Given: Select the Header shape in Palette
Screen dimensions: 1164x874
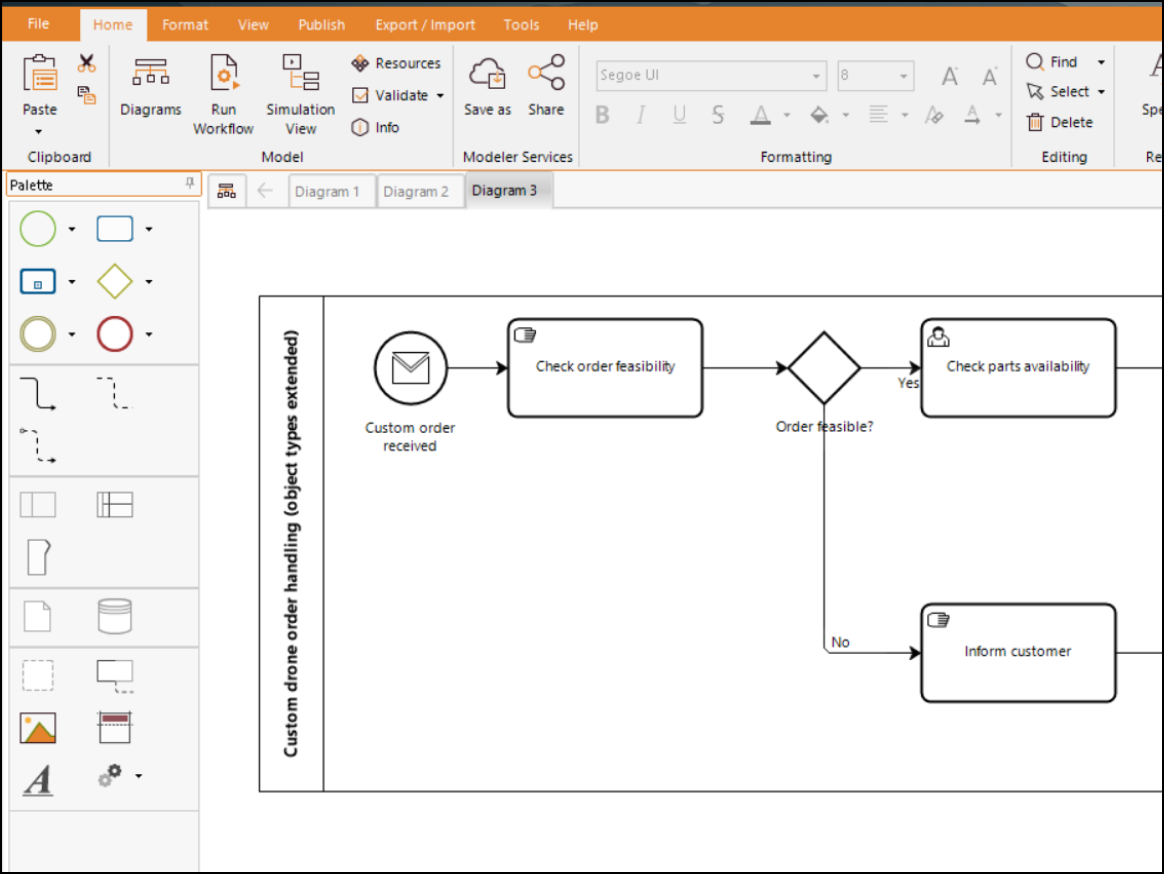Looking at the screenshot, I should click(114, 728).
